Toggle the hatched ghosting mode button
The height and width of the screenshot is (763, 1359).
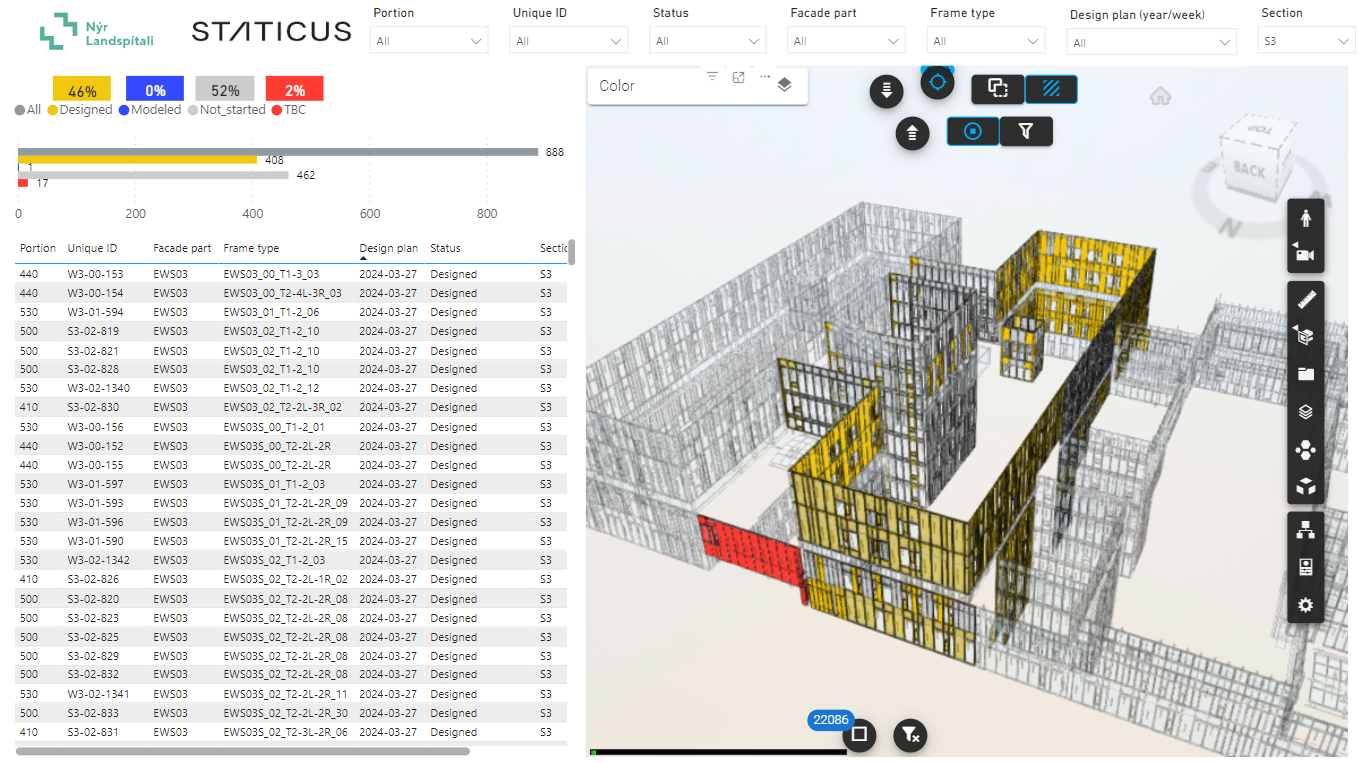[1051, 89]
